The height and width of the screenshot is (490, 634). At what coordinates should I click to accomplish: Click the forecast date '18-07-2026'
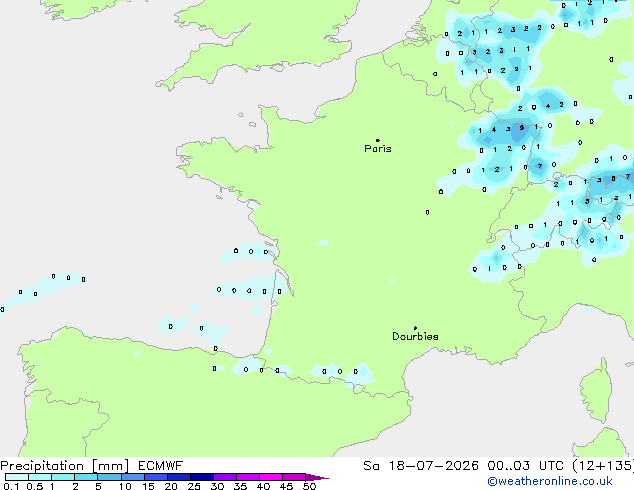click(x=433, y=466)
